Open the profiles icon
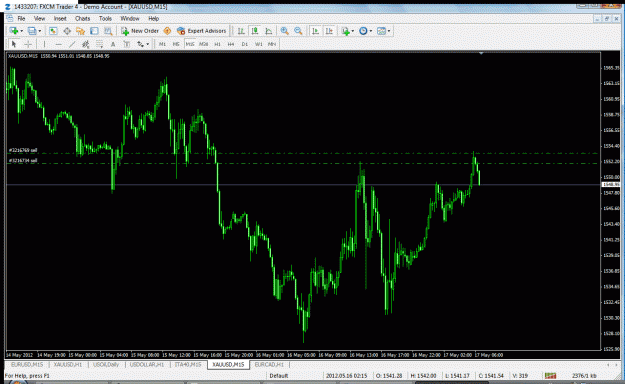The width and height of the screenshot is (625, 384). pyautogui.click(x=32, y=31)
